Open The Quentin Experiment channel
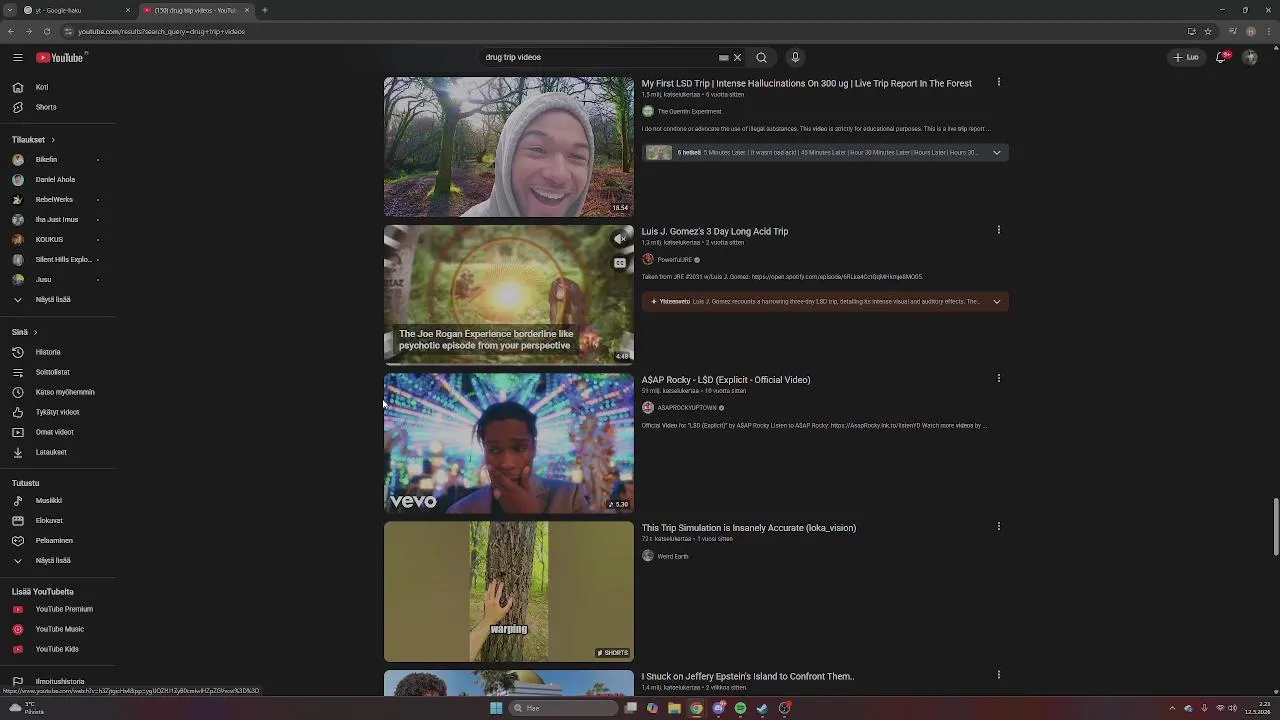 689,111
